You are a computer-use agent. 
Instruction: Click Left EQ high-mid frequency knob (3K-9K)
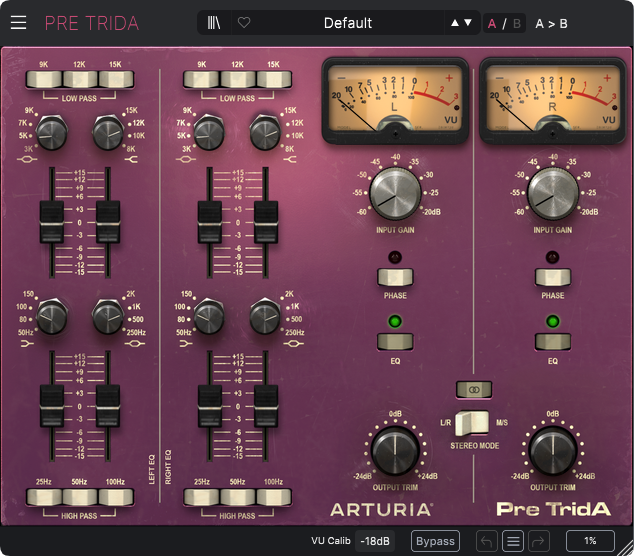[x=51, y=132]
